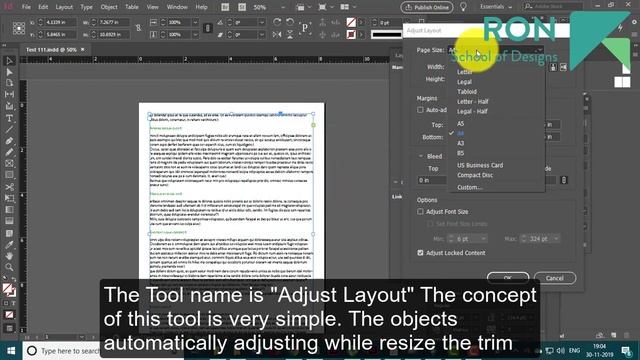The height and width of the screenshot is (360, 640).
Task: Choose the Page tool
Action: pyautogui.click(x=9, y=83)
